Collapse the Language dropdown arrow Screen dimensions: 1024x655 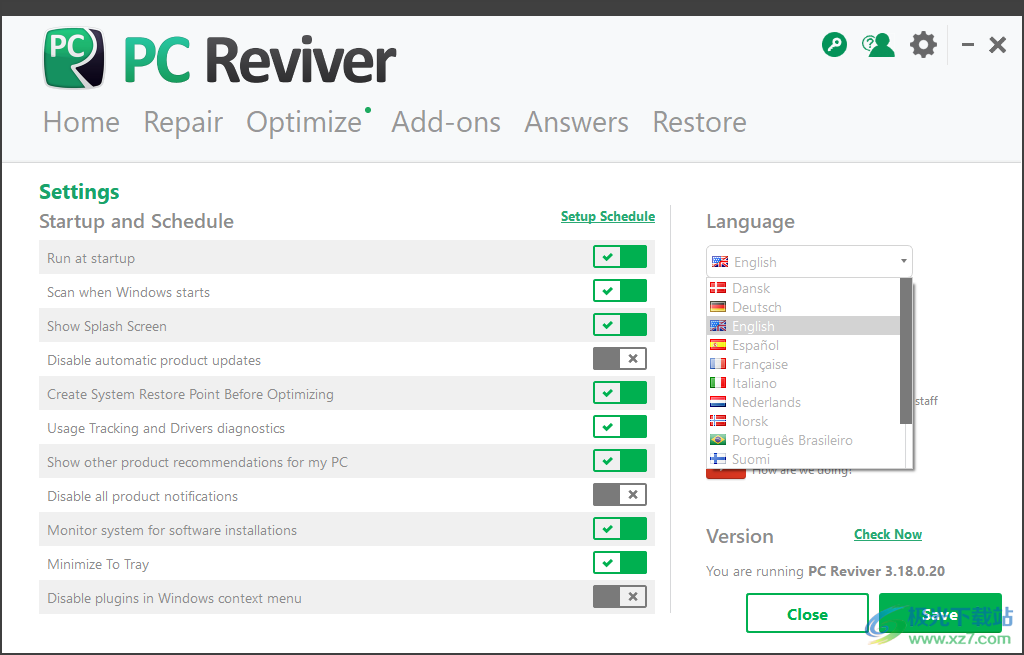point(903,261)
